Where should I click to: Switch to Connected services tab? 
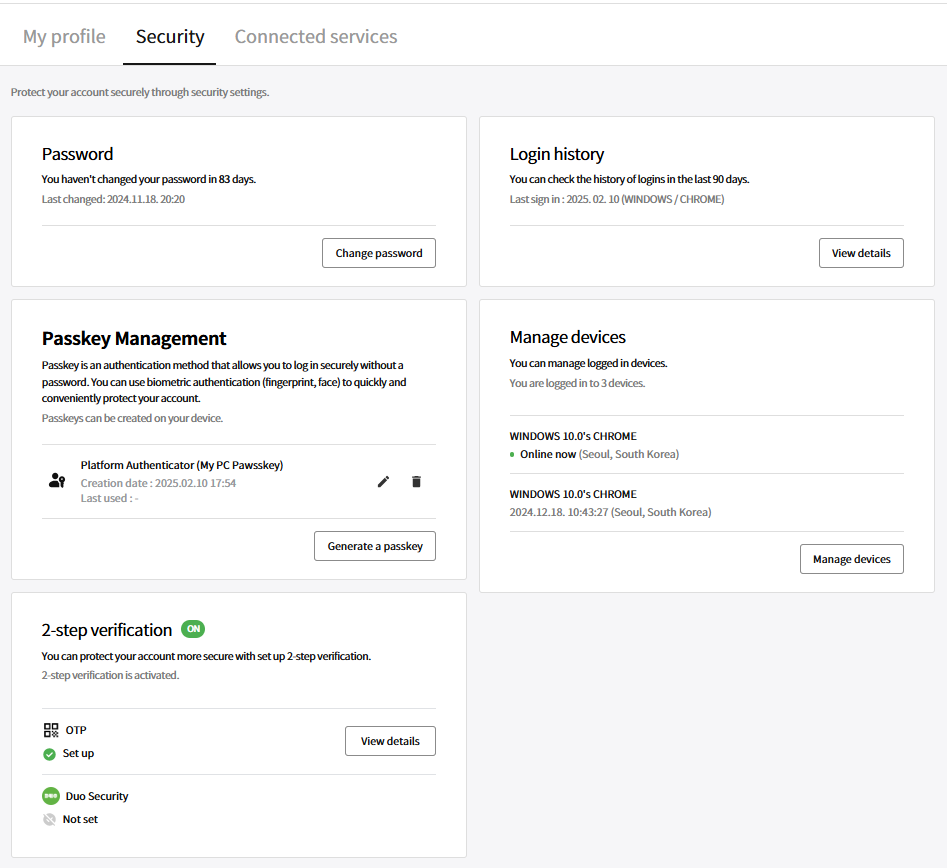[316, 36]
